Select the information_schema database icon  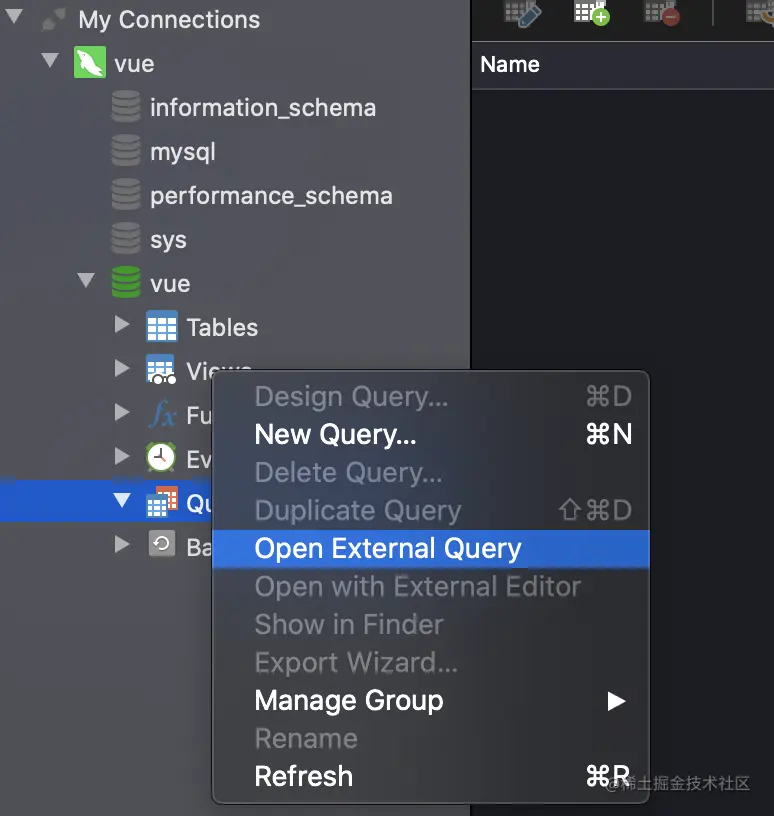pyautogui.click(x=126, y=107)
